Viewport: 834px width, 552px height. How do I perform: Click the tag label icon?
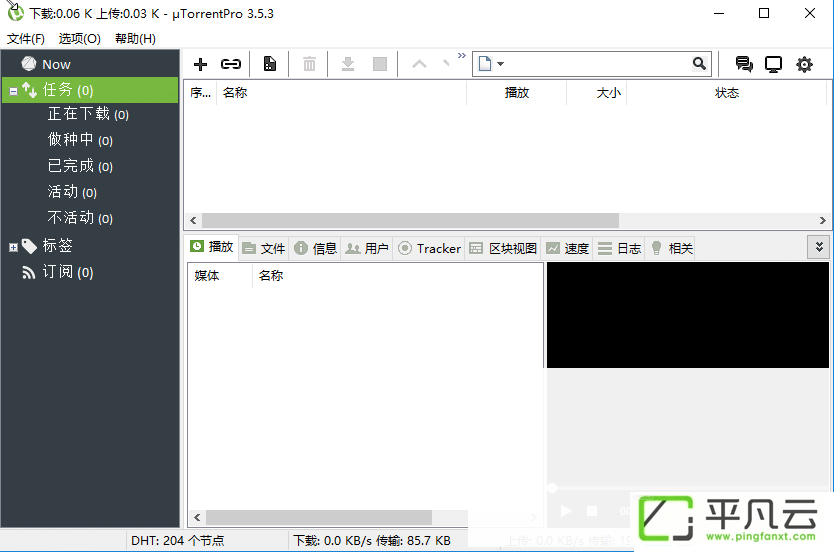29,246
